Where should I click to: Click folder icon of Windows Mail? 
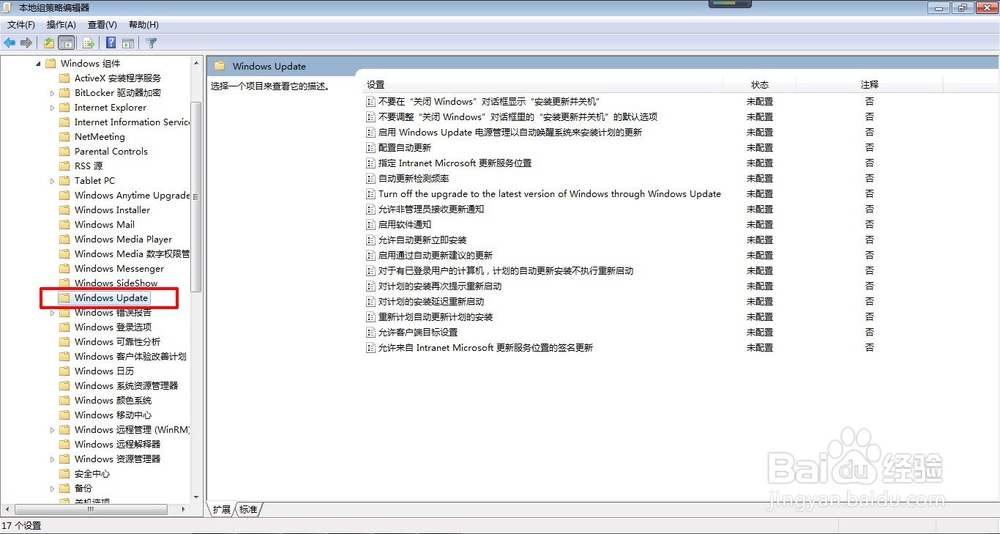point(64,225)
